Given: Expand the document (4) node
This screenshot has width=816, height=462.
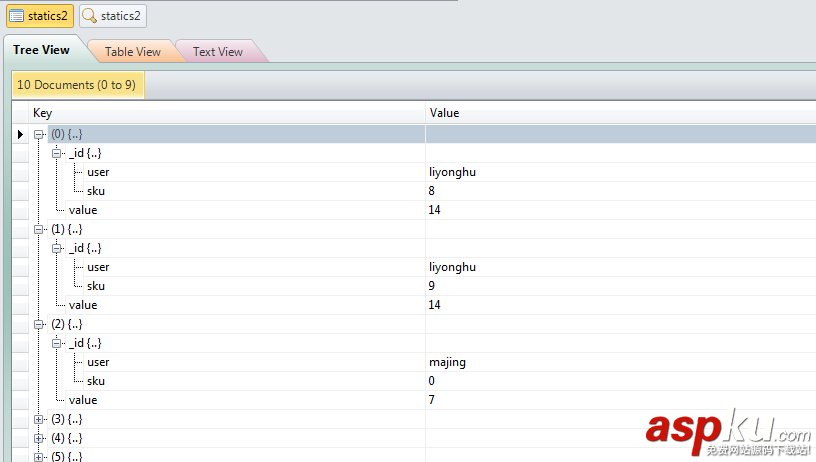Looking at the screenshot, I should (39, 438).
